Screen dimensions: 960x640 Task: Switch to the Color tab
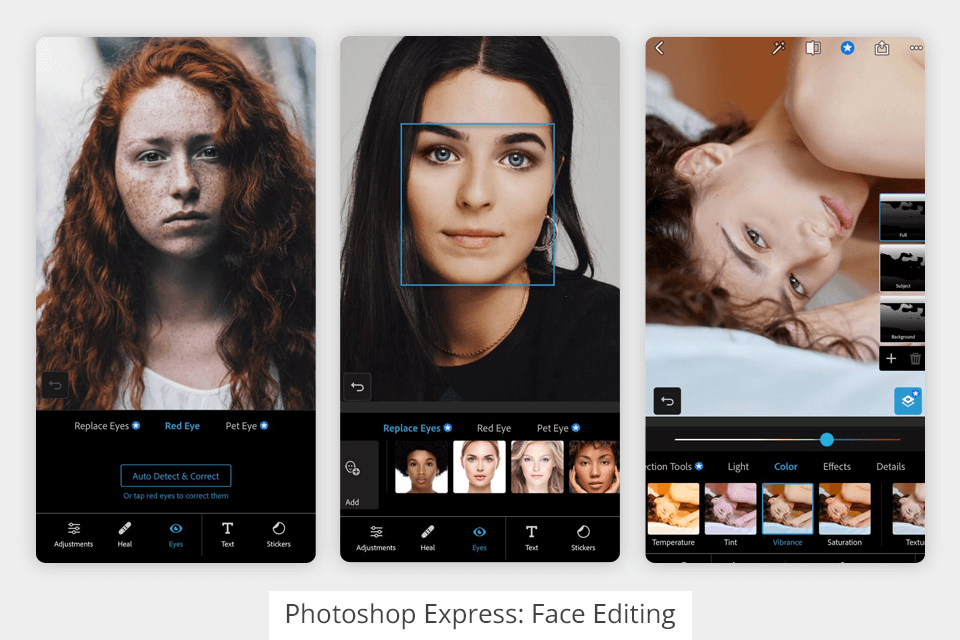(786, 467)
